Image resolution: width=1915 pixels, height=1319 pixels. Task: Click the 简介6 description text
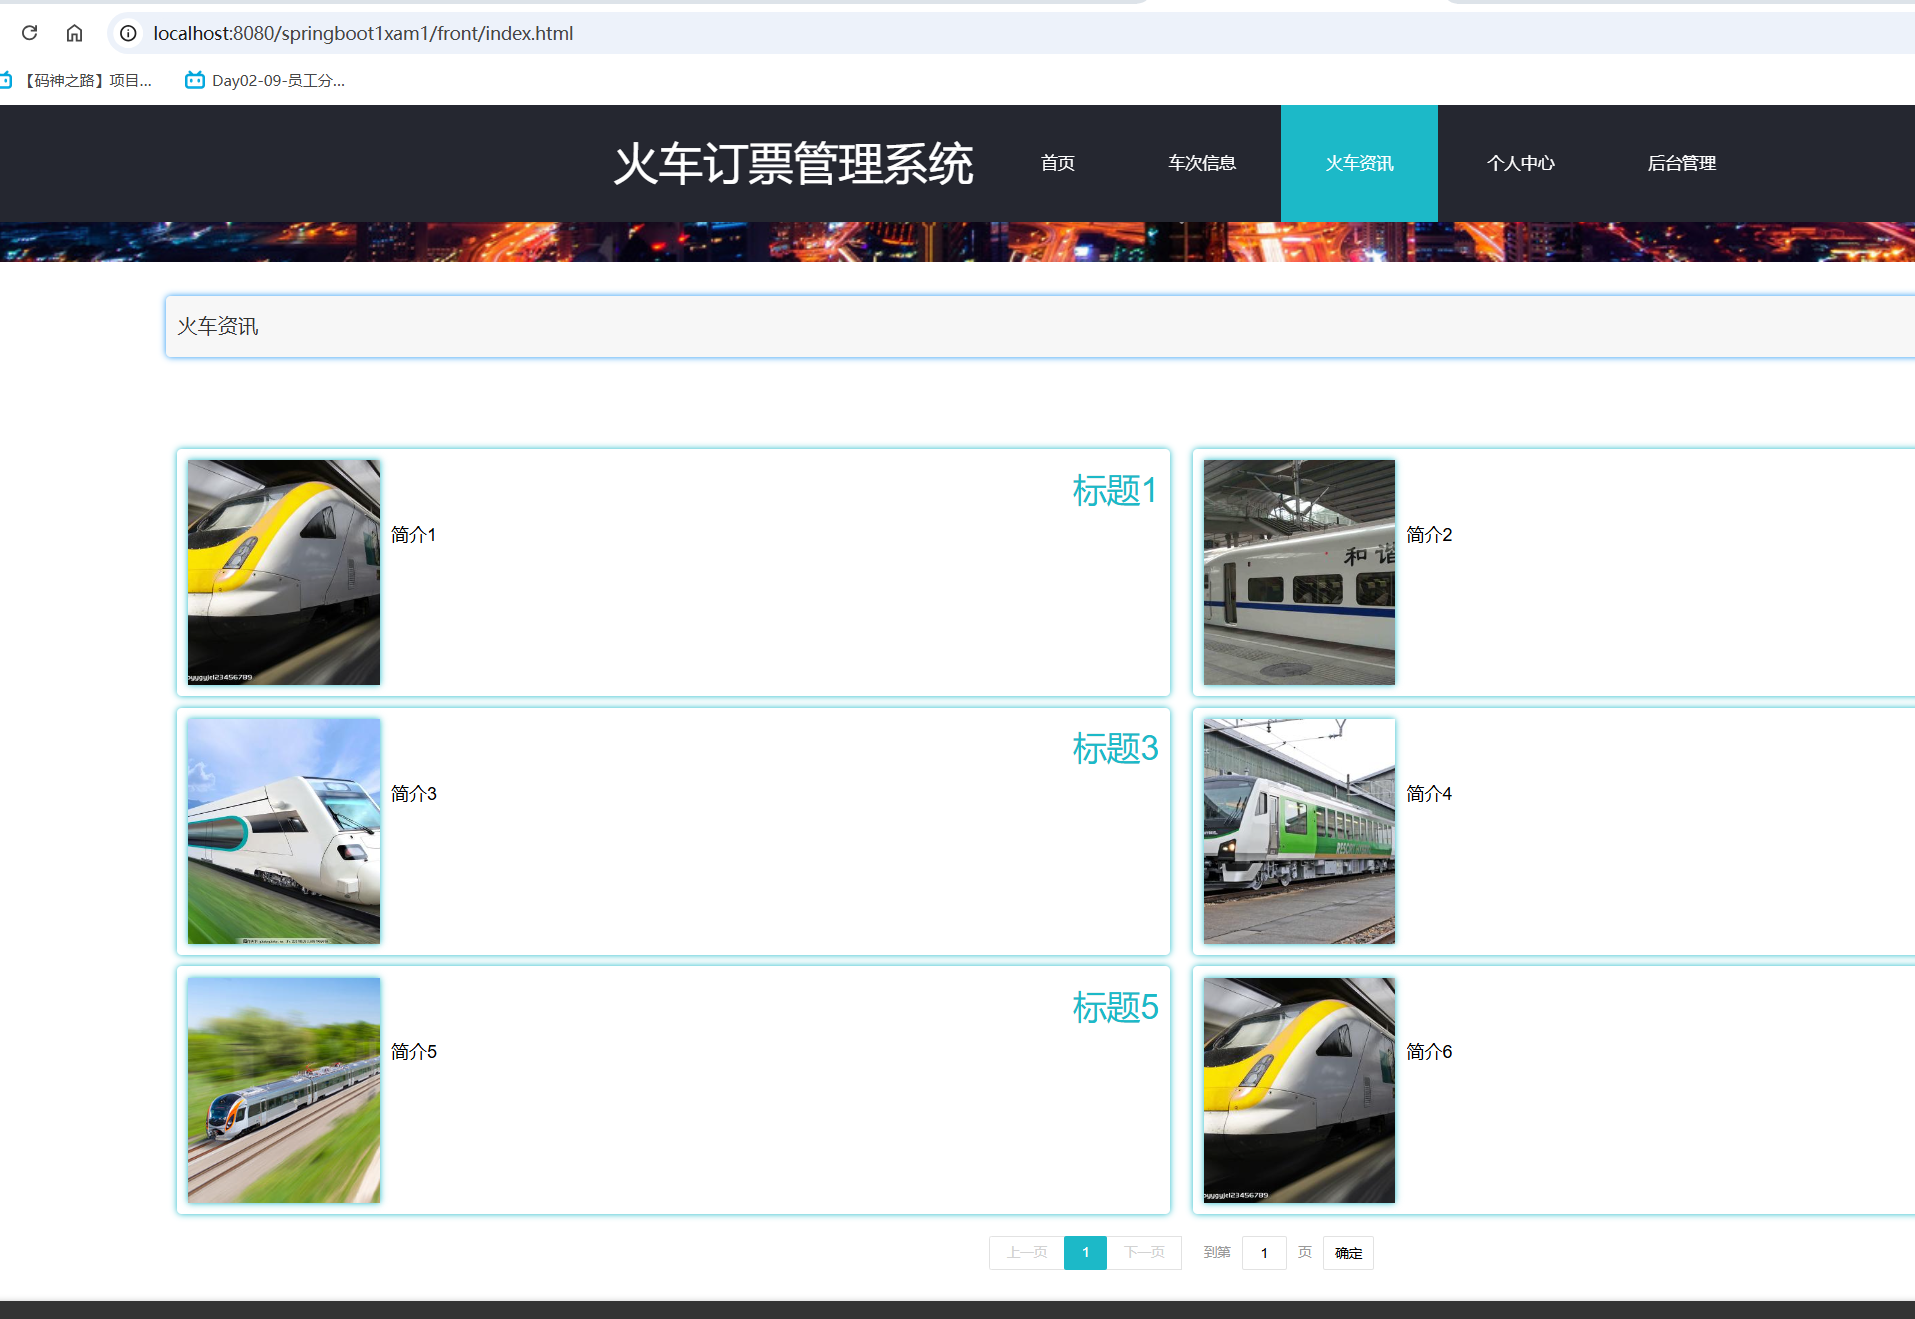[1429, 1052]
